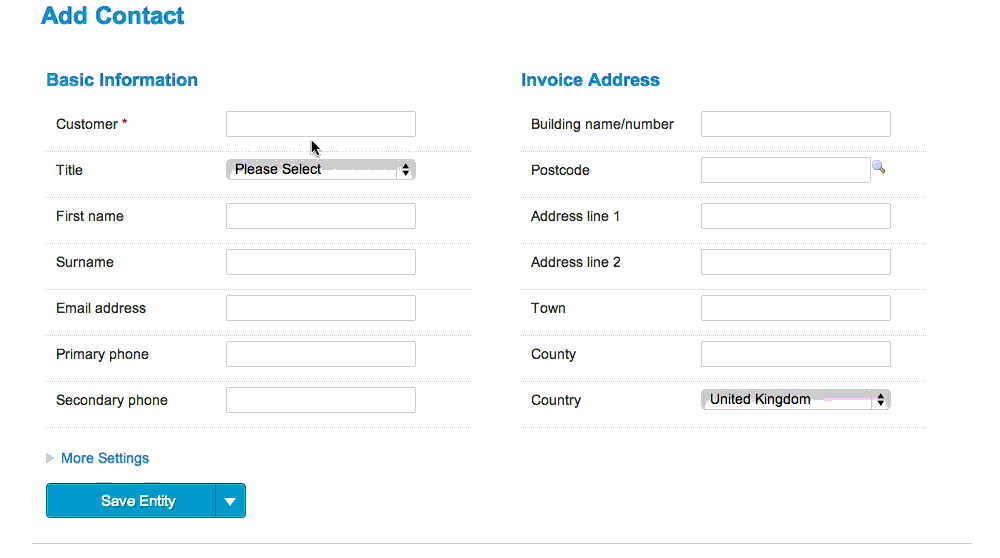Viewport: 1000px width, 558px height.
Task: Select the Surname text box
Action: pos(321,262)
